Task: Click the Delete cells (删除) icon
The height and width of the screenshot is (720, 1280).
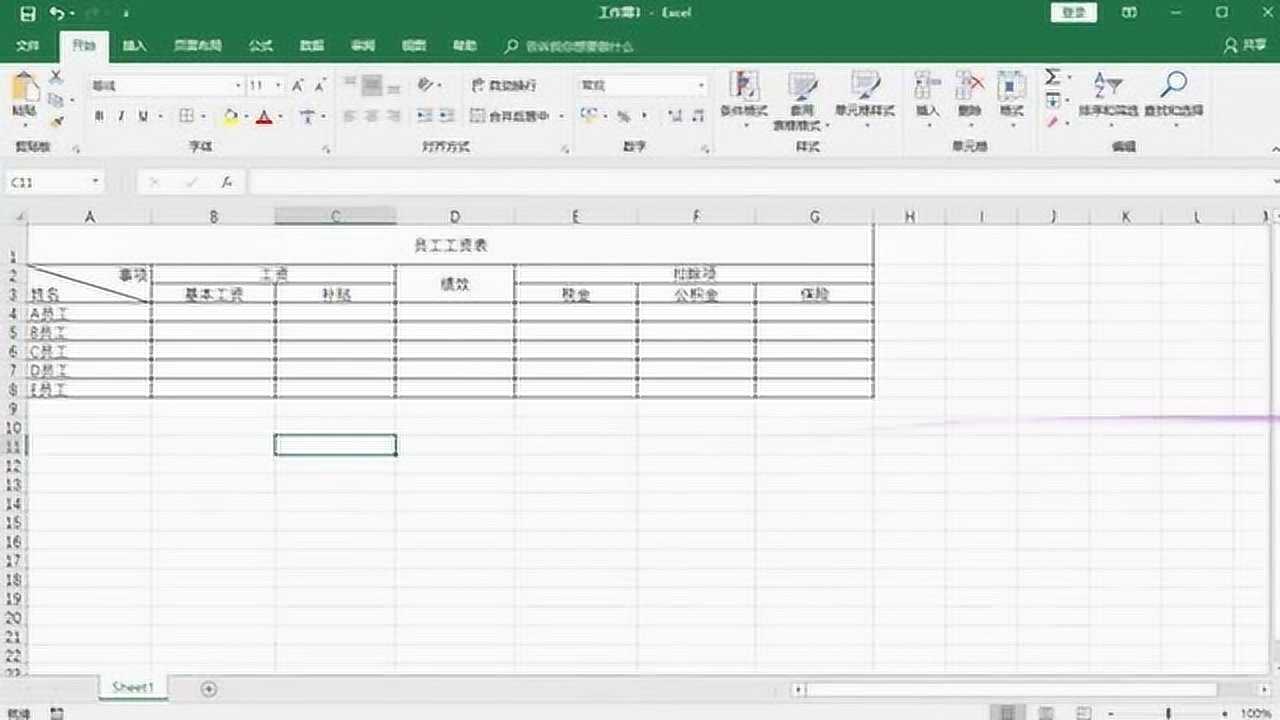Action: point(970,98)
